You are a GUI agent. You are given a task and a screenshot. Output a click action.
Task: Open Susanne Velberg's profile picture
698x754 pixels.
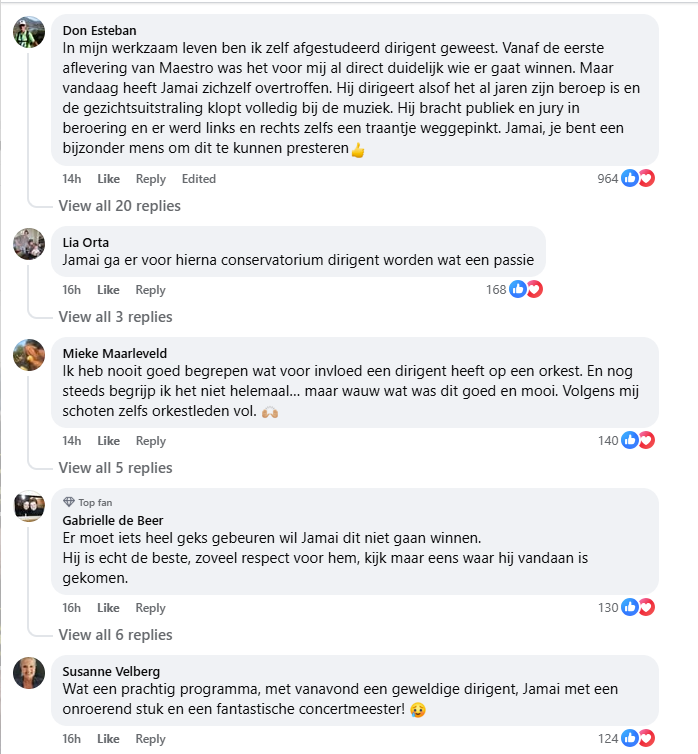[x=28, y=673]
